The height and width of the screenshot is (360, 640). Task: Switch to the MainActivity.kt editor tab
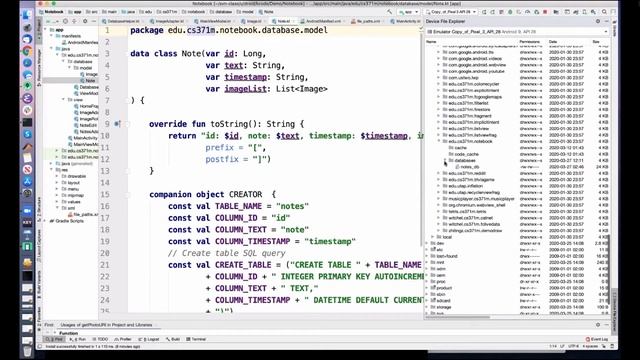[407, 21]
